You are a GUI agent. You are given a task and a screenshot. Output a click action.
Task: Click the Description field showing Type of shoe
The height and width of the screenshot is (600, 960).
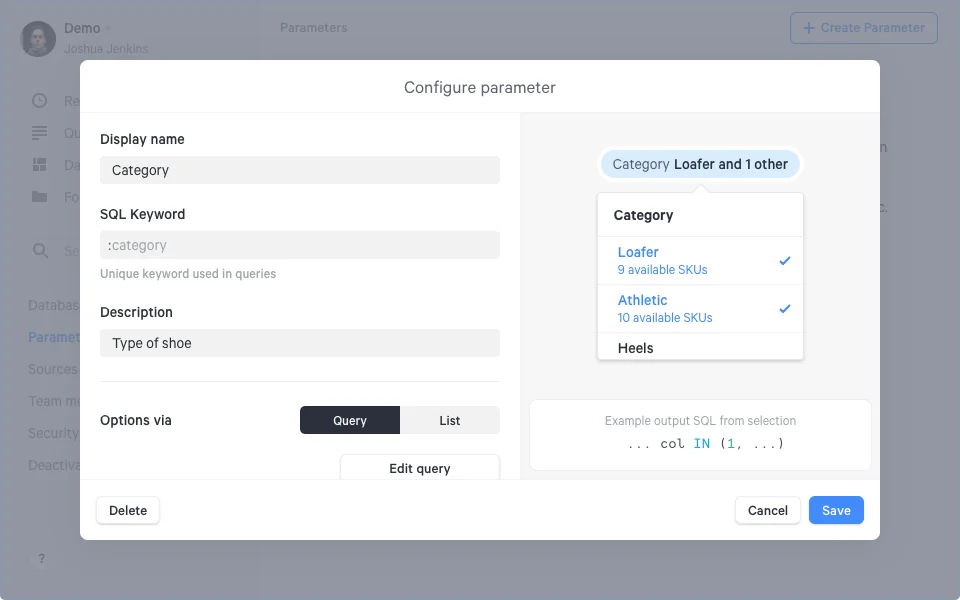click(x=299, y=343)
